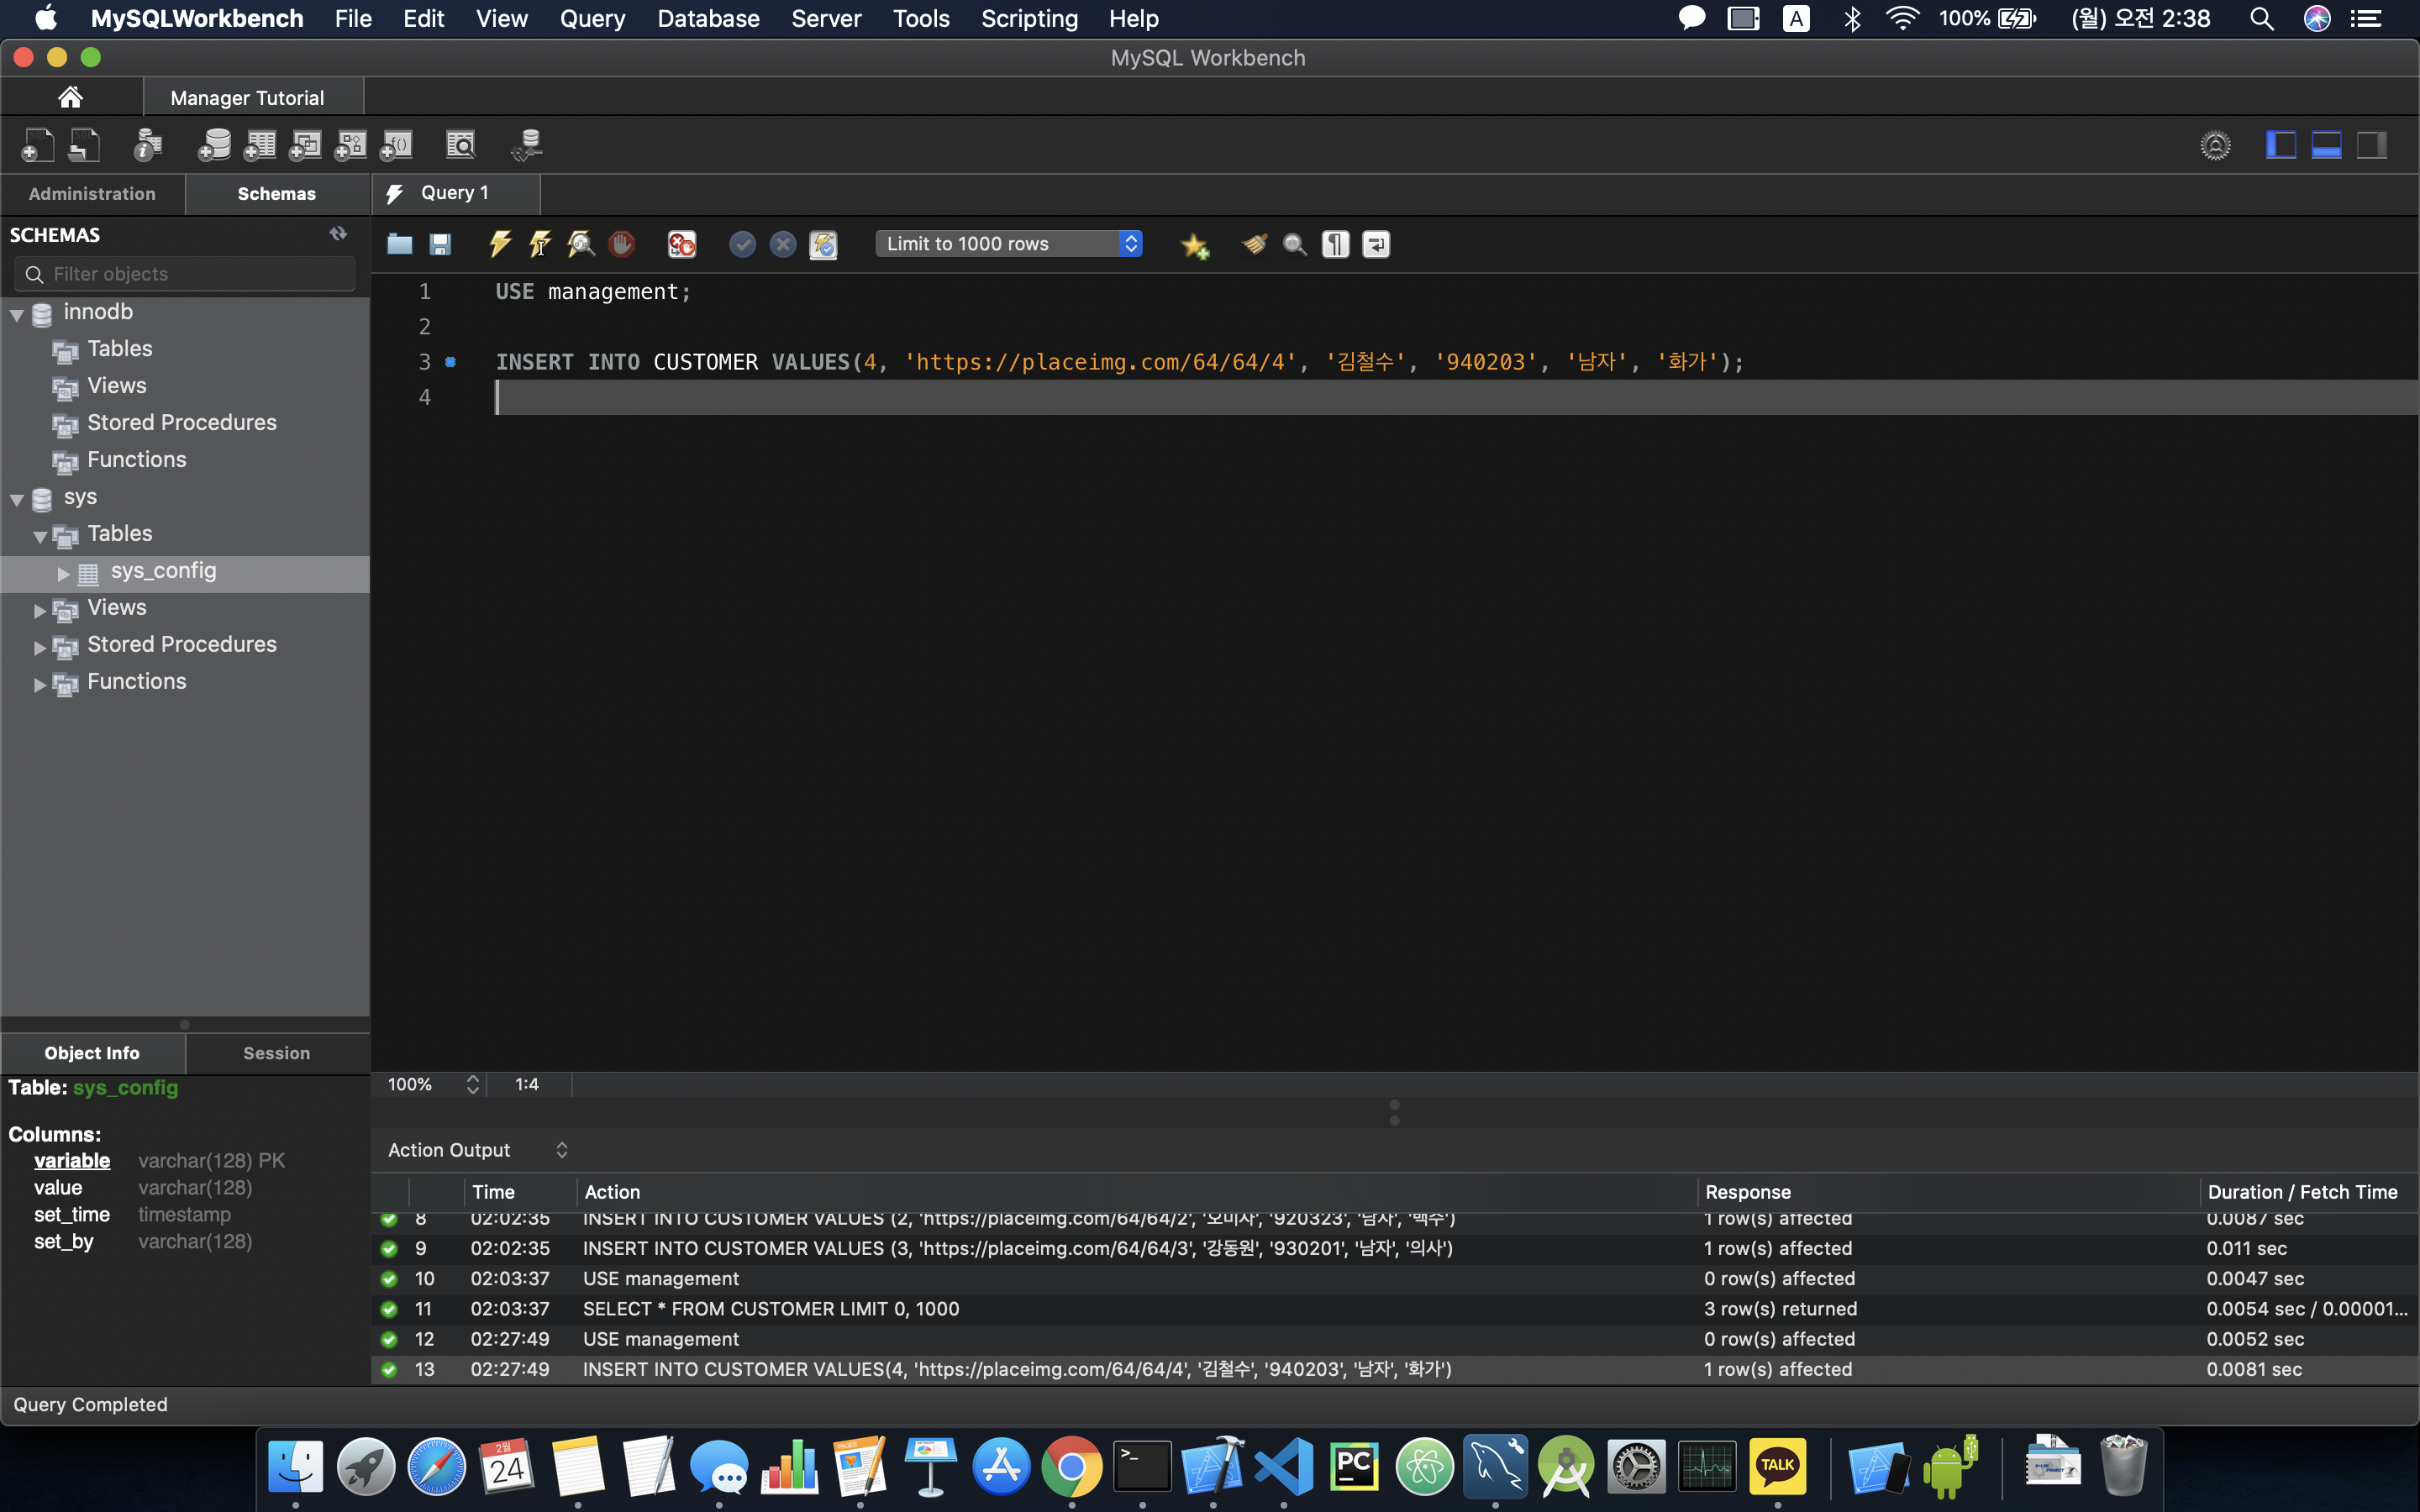The image size is (2420, 1512).
Task: Toggle the right secondary sidebar visibility
Action: click(2371, 146)
